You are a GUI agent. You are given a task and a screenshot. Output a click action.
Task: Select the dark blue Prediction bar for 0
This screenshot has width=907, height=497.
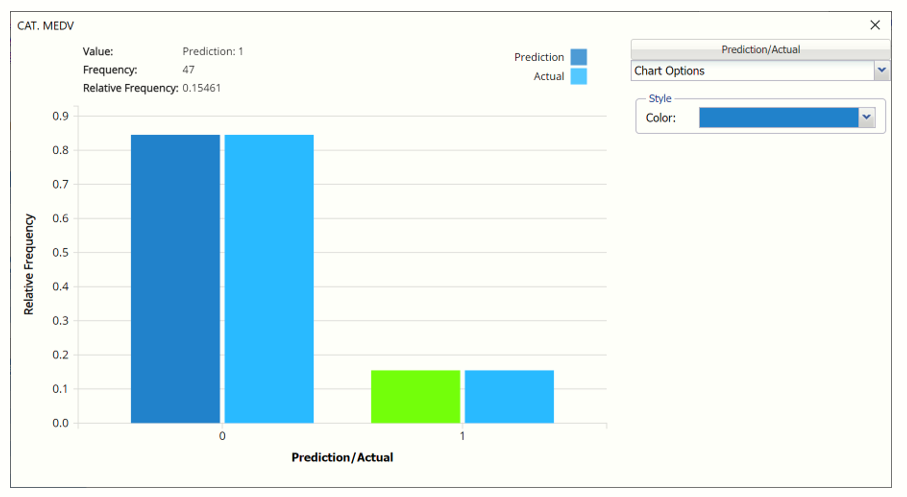pos(175,278)
